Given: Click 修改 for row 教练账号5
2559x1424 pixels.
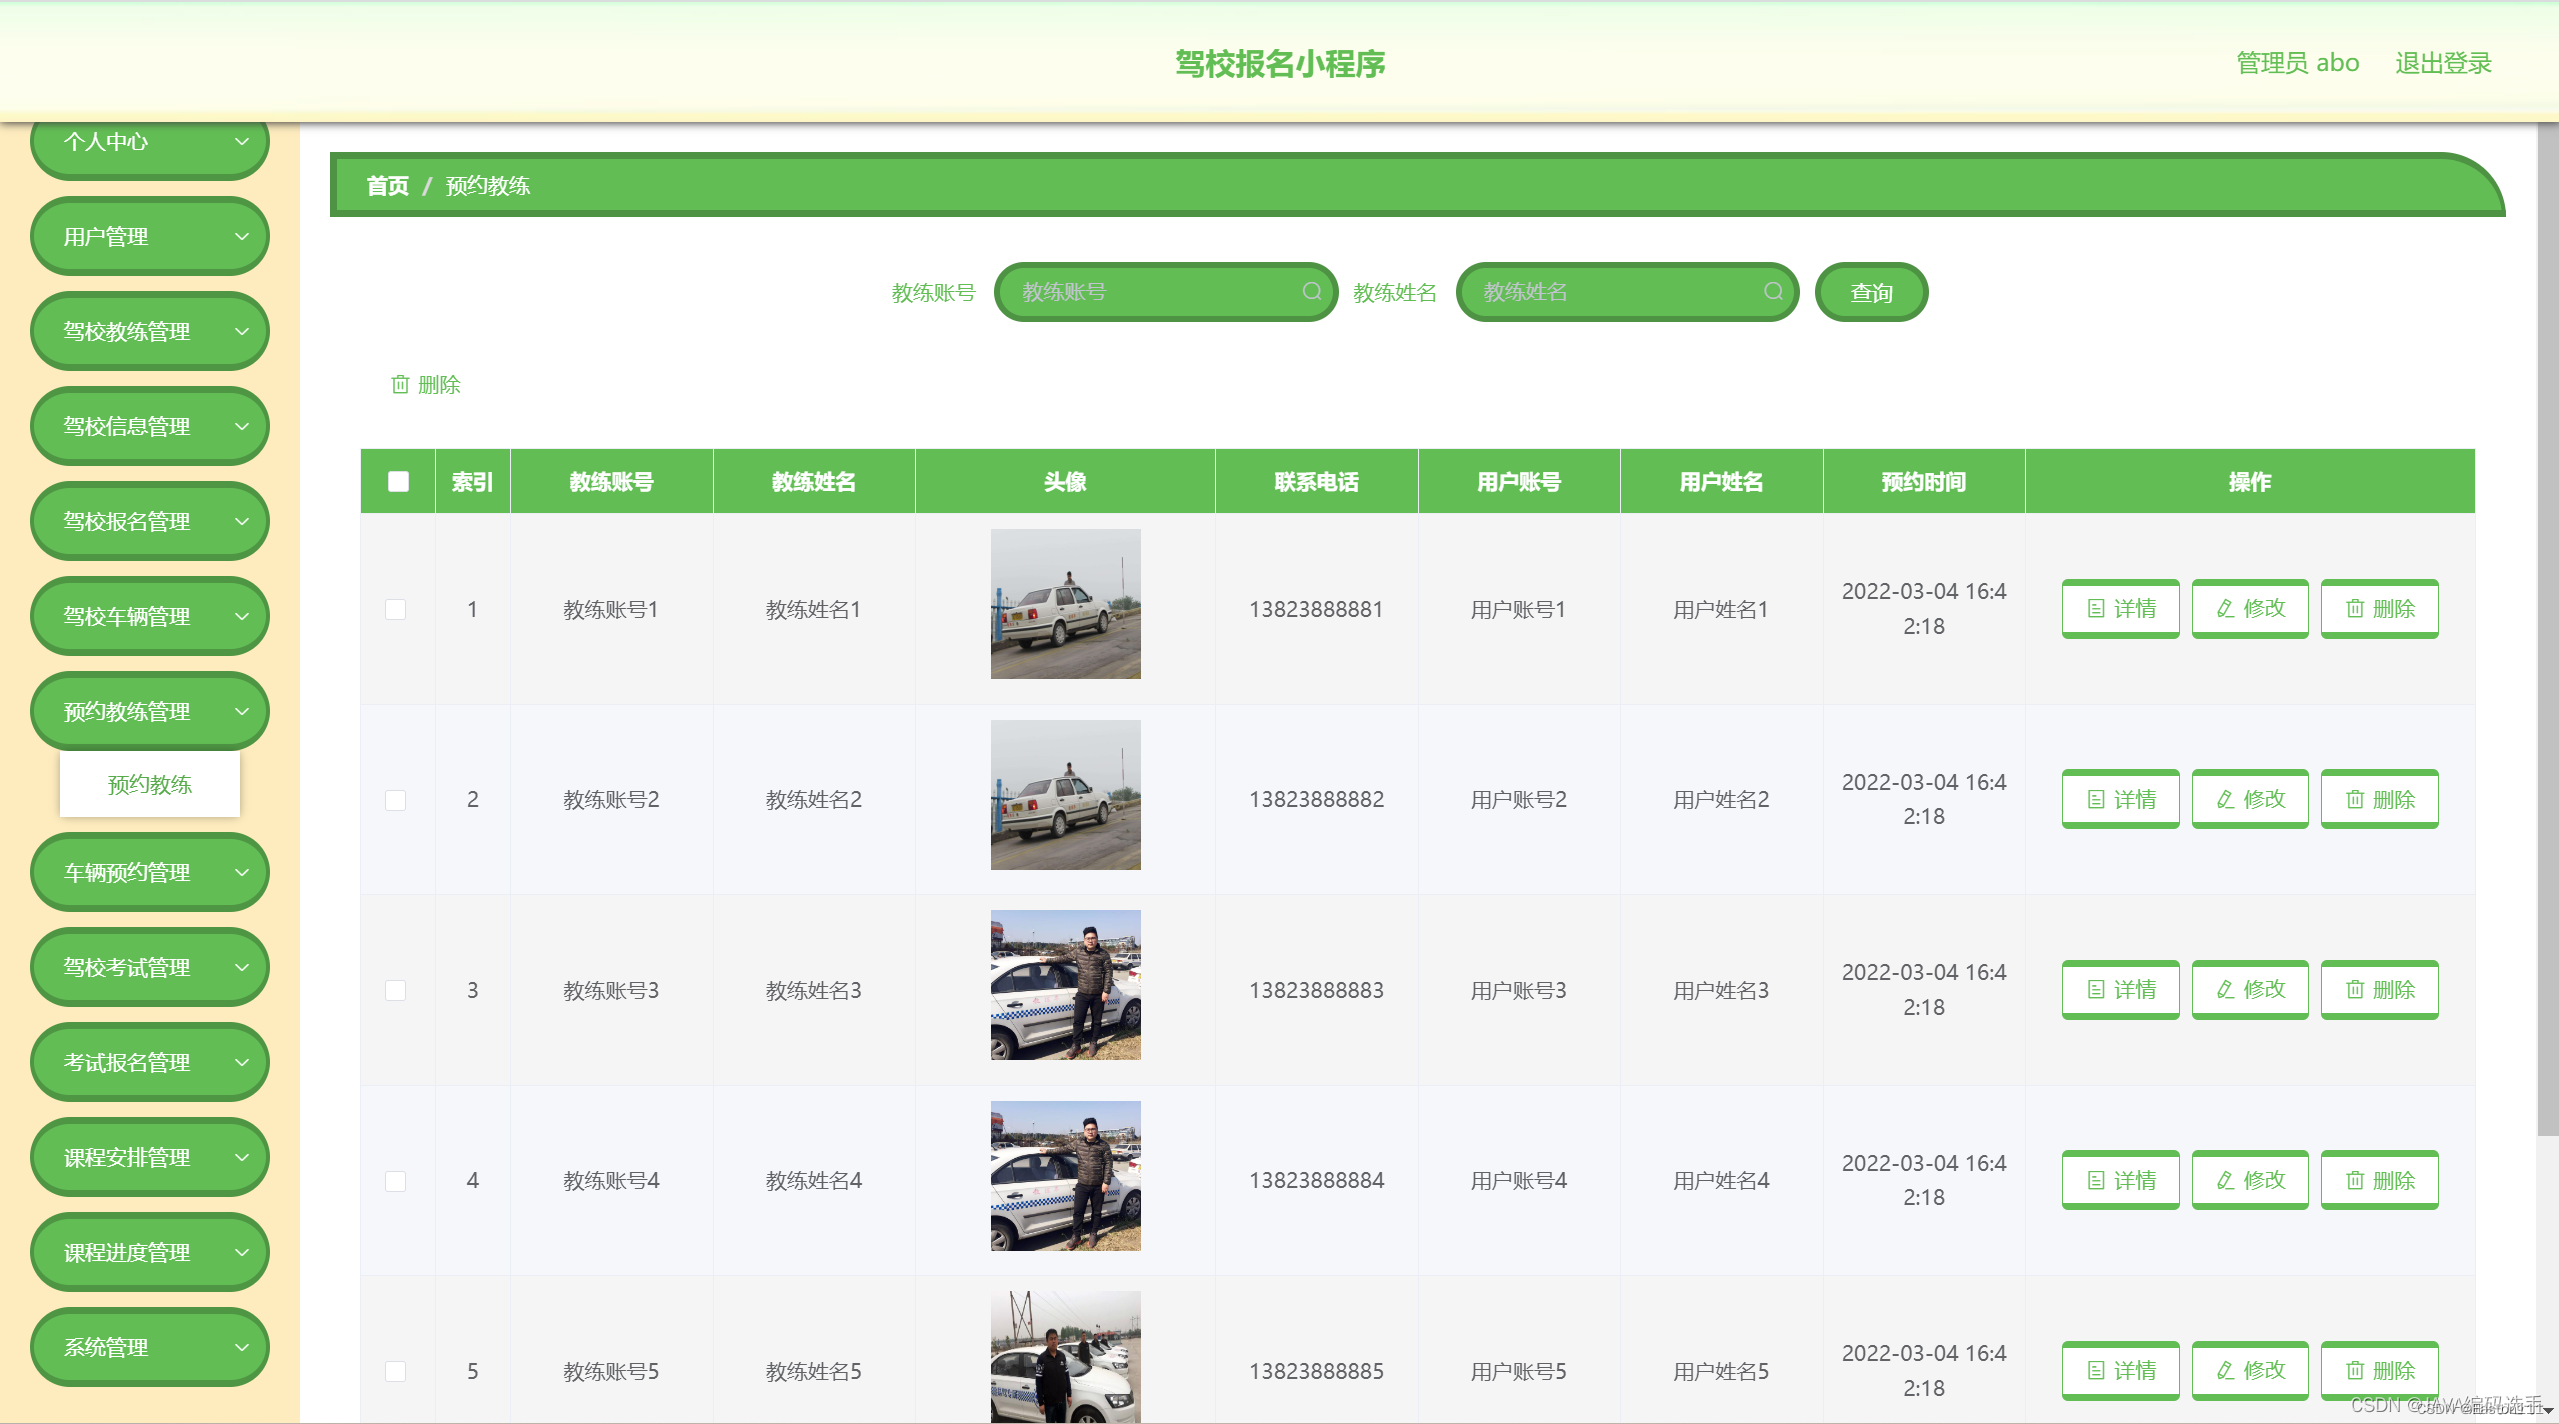Looking at the screenshot, I should click(2250, 1370).
